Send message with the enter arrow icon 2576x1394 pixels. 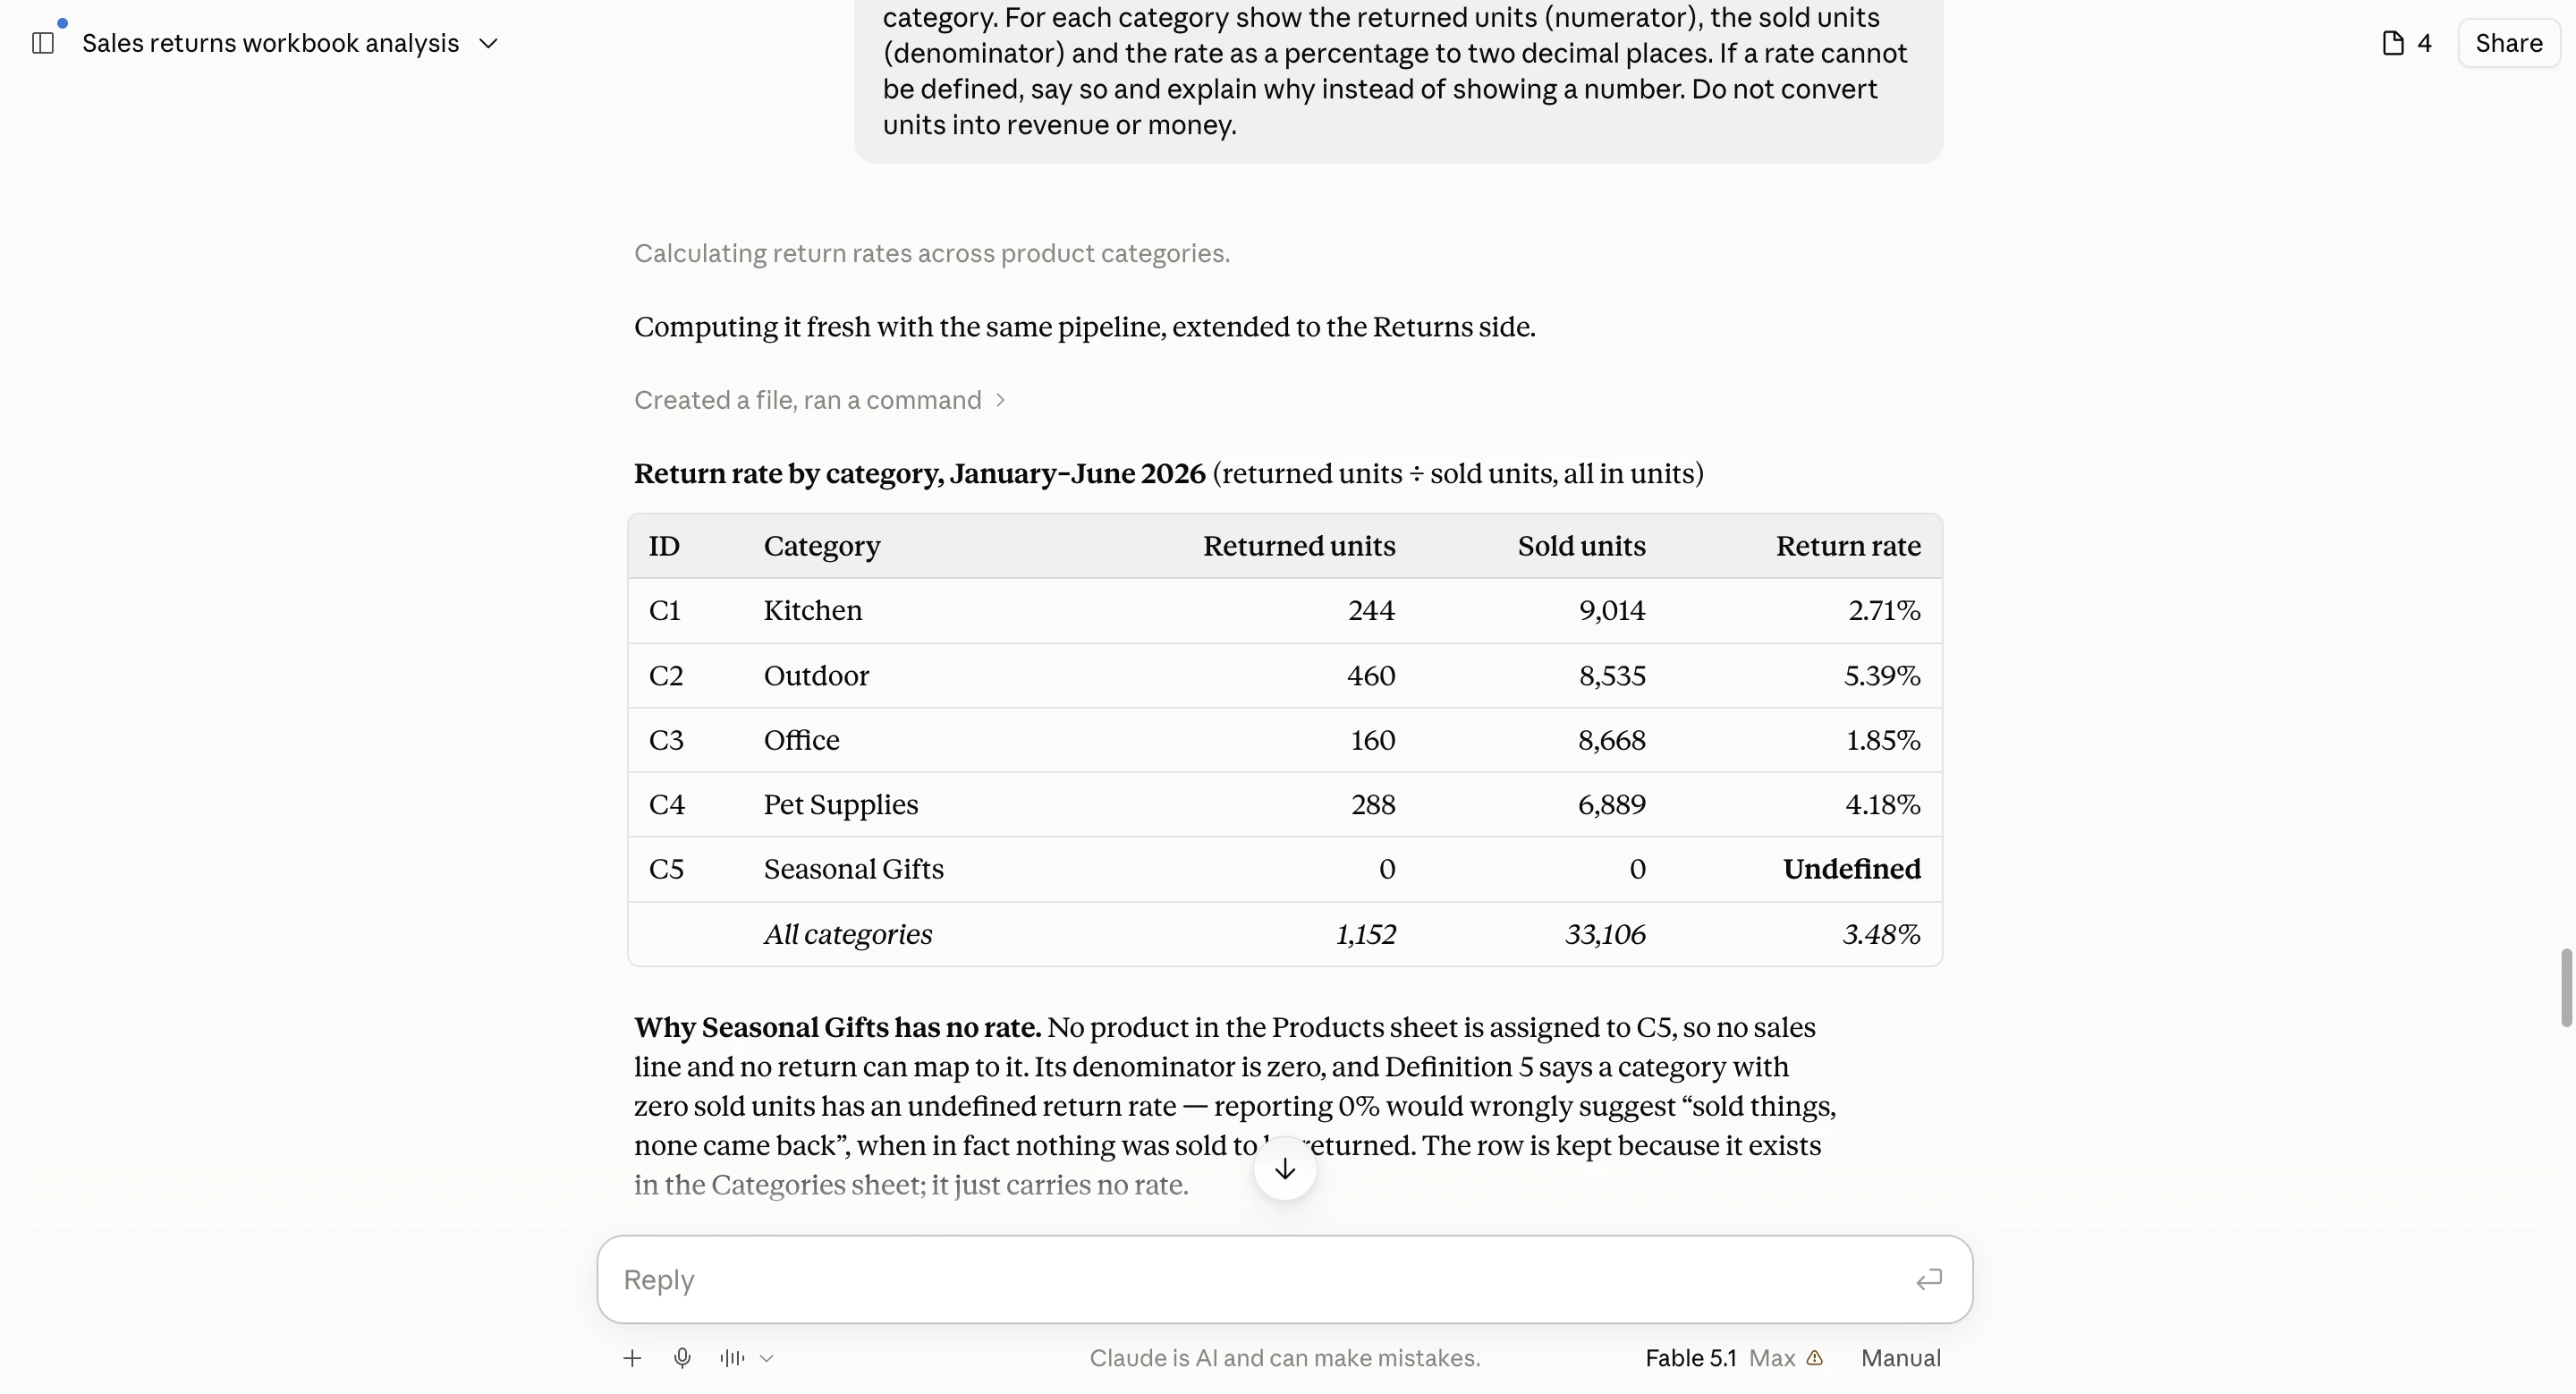pos(1929,1279)
